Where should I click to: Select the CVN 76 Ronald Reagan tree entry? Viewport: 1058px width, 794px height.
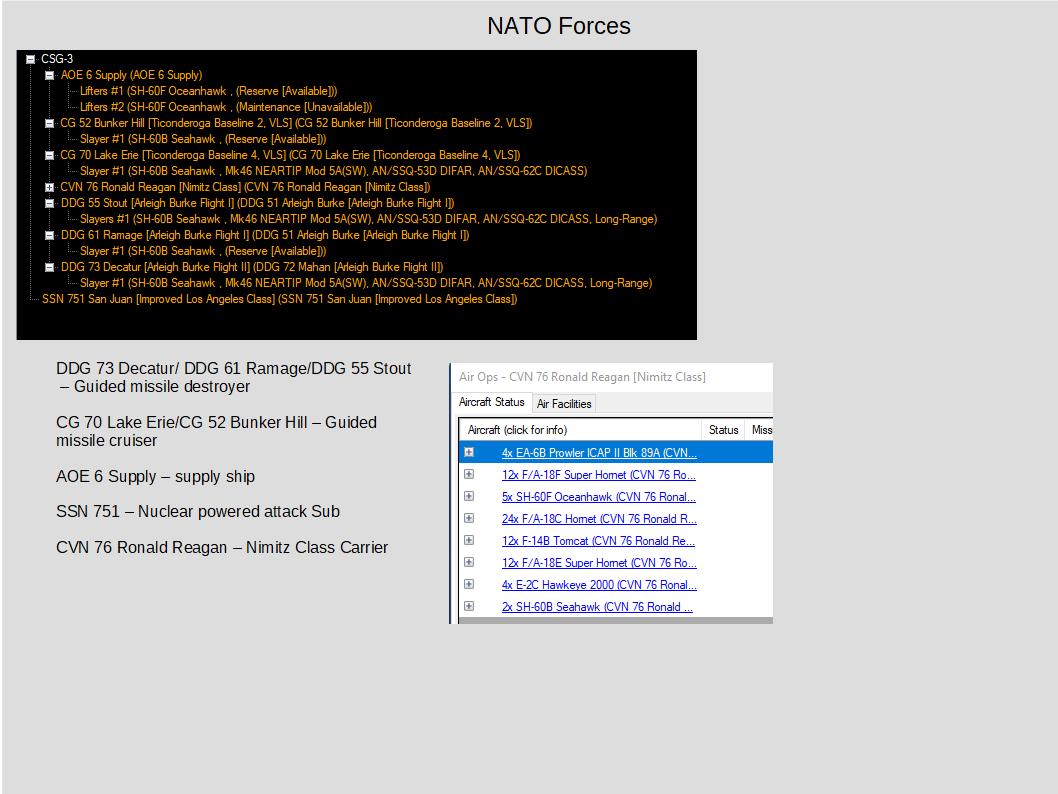point(245,187)
